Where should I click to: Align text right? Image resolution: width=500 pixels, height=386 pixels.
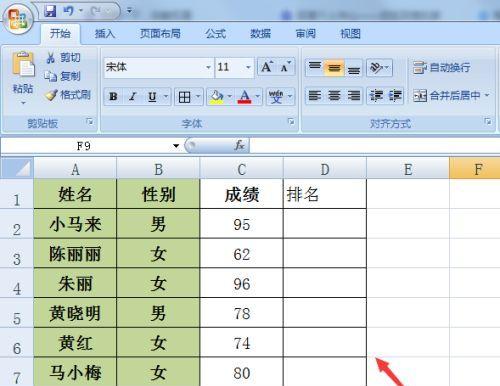tap(354, 96)
